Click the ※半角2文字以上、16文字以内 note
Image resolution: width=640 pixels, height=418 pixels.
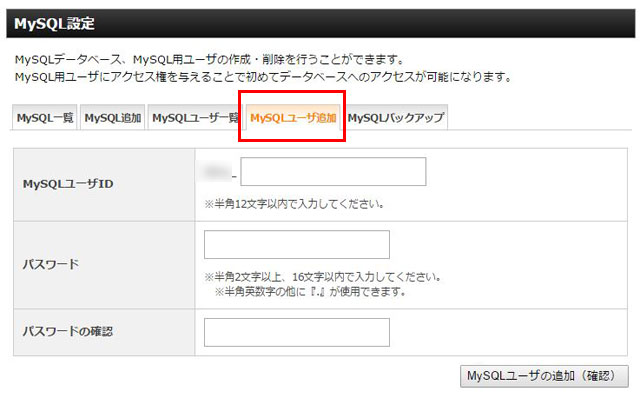pos(323,277)
